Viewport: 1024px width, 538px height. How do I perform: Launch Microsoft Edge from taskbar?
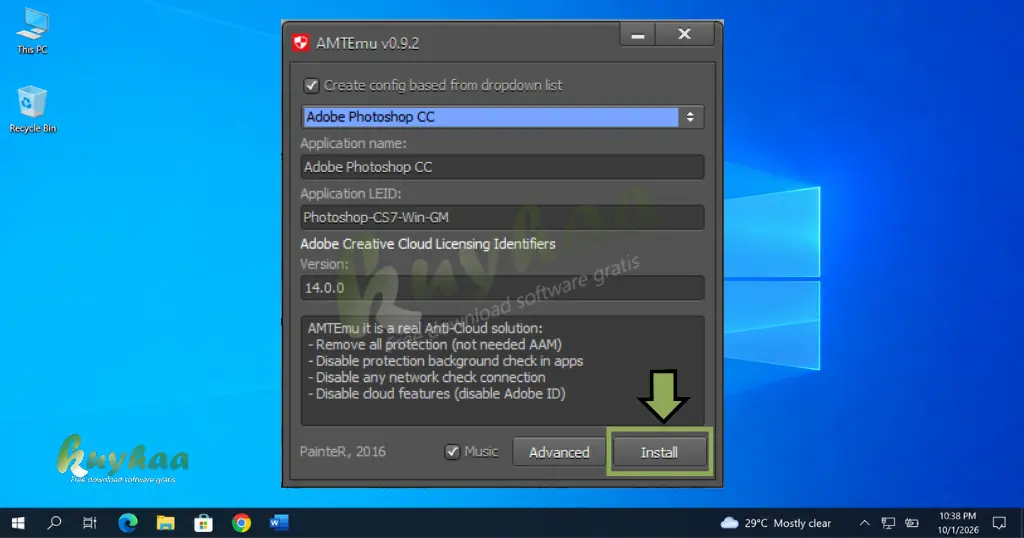(x=128, y=523)
